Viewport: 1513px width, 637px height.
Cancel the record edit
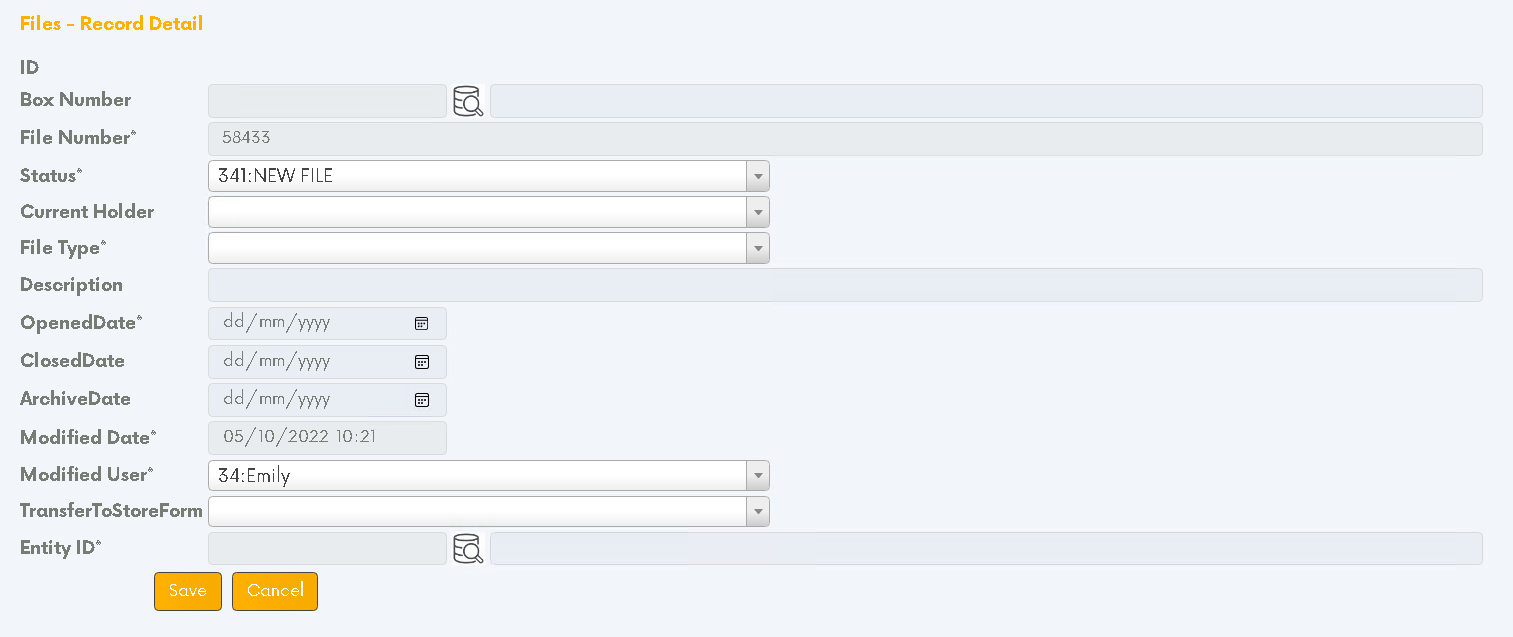click(275, 591)
